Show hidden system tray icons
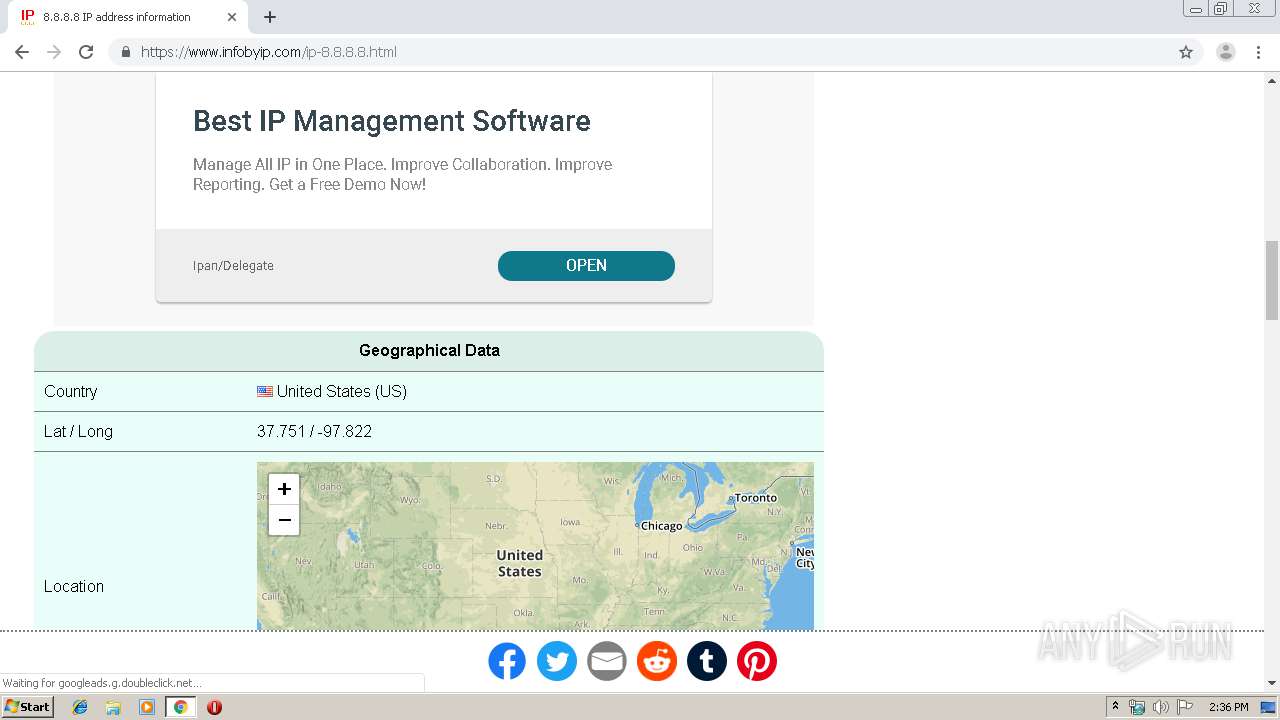This screenshot has height=720, width=1280. click(1115, 707)
